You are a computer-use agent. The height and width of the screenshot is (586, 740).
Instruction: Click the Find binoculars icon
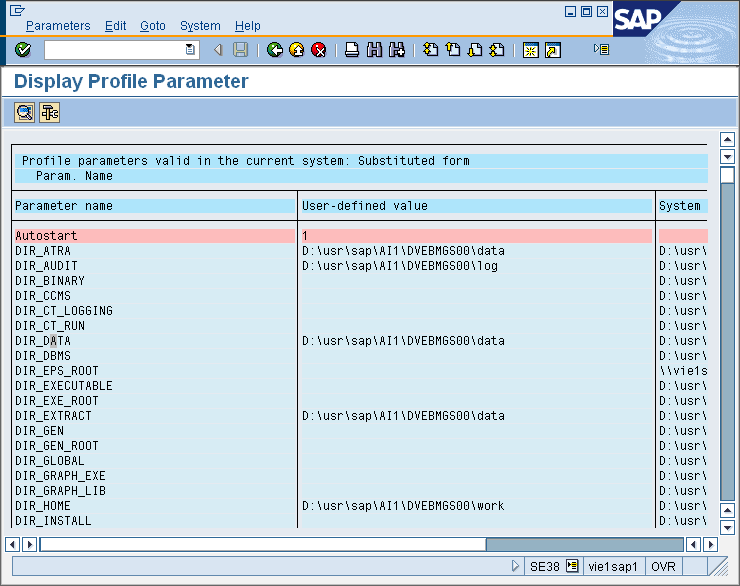pyautogui.click(x=374, y=50)
